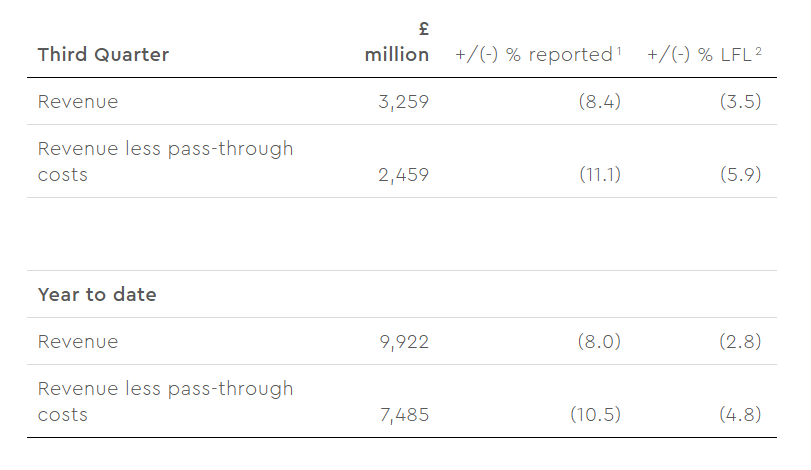Select the (10.5) reported percentage
The height and width of the screenshot is (470, 811).
click(x=596, y=415)
